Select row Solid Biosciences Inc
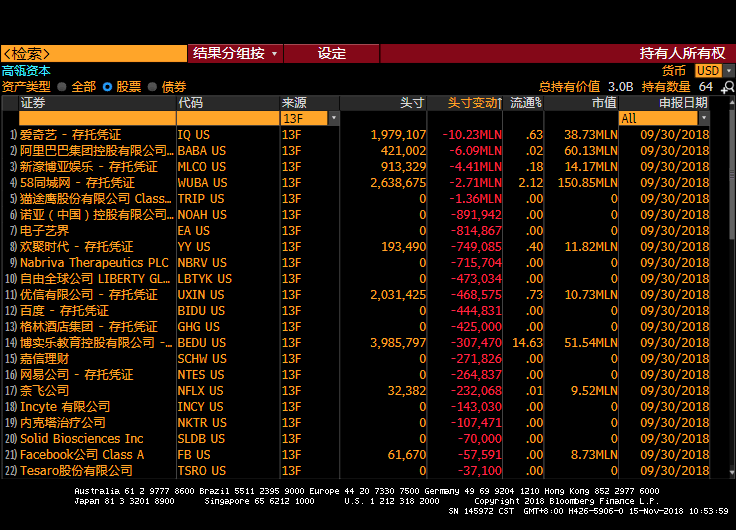Viewport: 736px width, 530px height. coord(356,438)
